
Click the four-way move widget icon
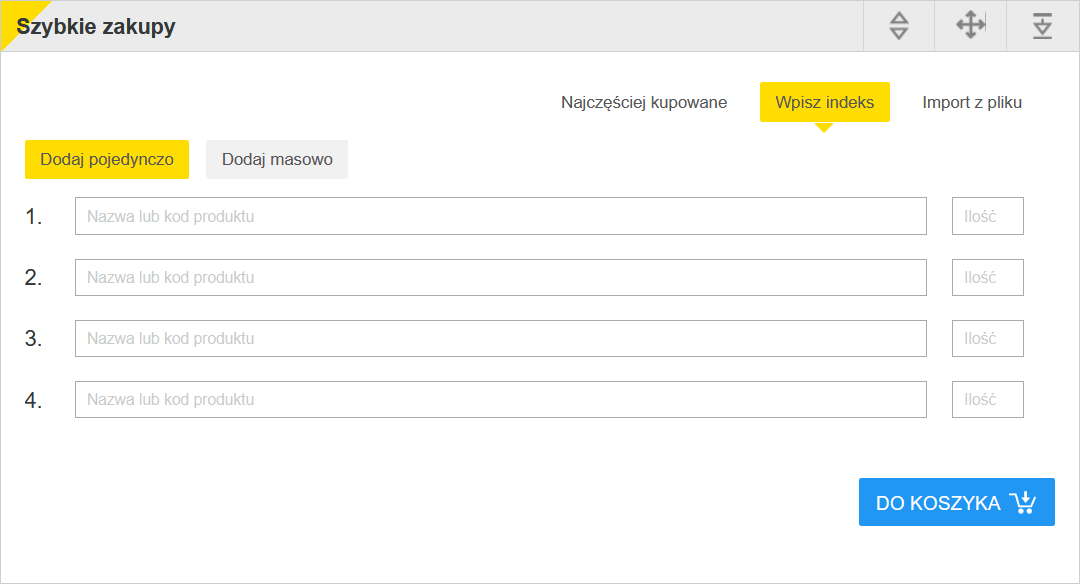970,25
